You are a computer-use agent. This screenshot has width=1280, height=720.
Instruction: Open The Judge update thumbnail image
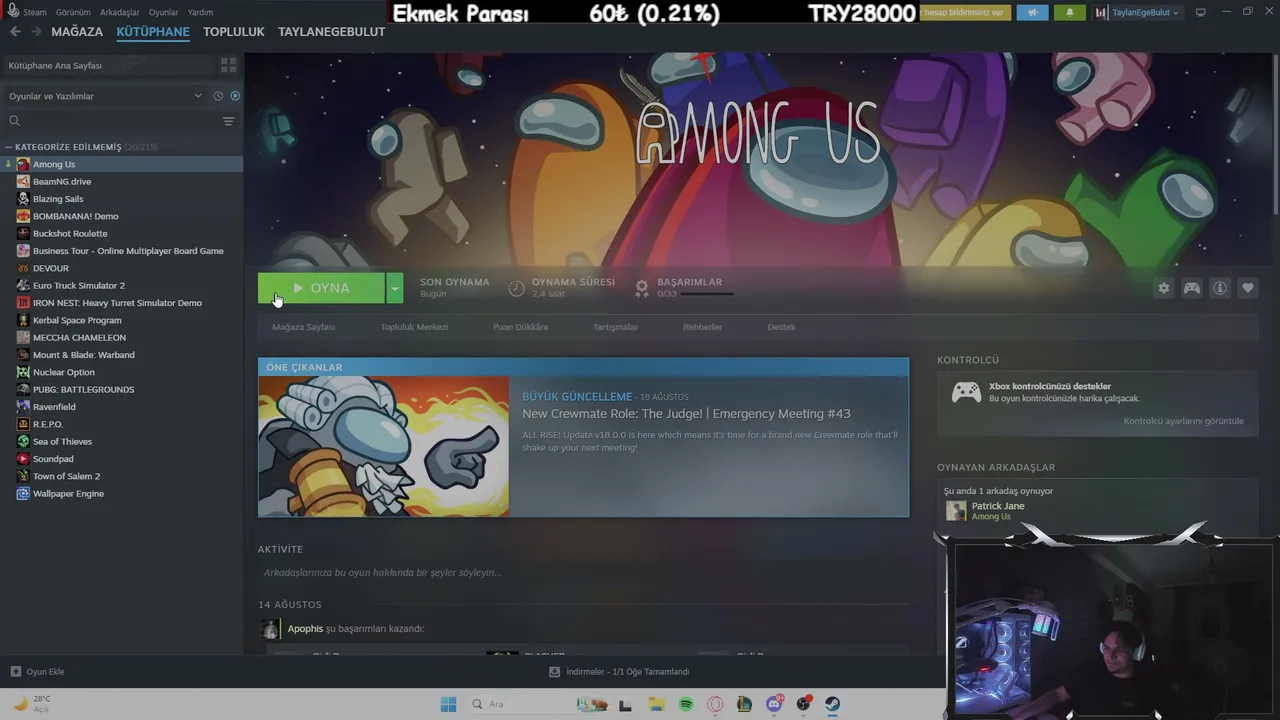point(384,446)
